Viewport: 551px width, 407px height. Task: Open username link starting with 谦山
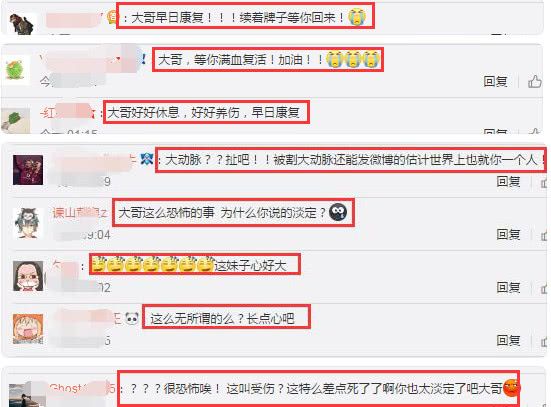click(x=80, y=213)
